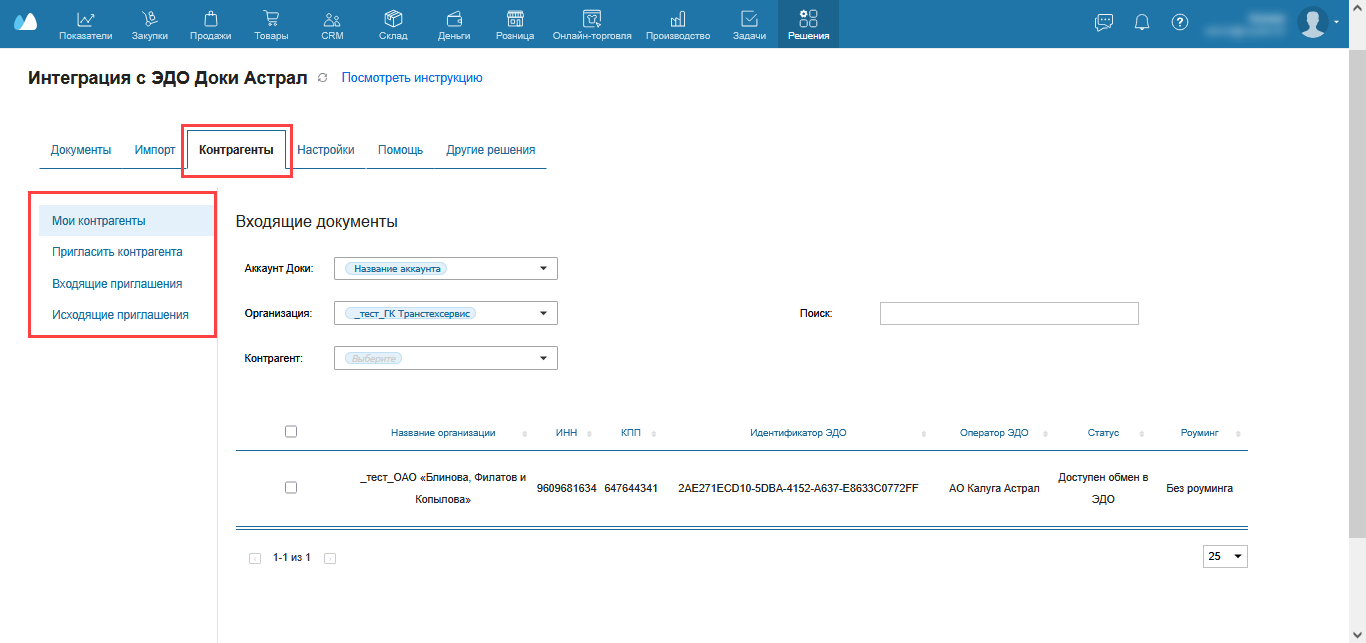Toggle the select-all checkbox in table header
Image resolution: width=1366 pixels, height=643 pixels.
(291, 432)
